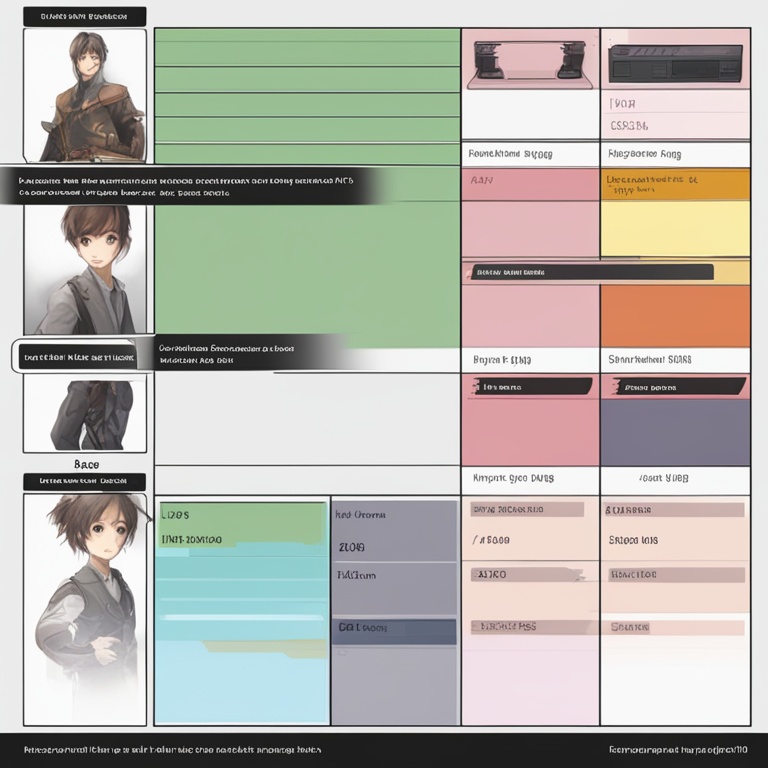The image size is (768, 768).
Task: Select the hooded brown-cloak character portrait
Action: (x=85, y=96)
